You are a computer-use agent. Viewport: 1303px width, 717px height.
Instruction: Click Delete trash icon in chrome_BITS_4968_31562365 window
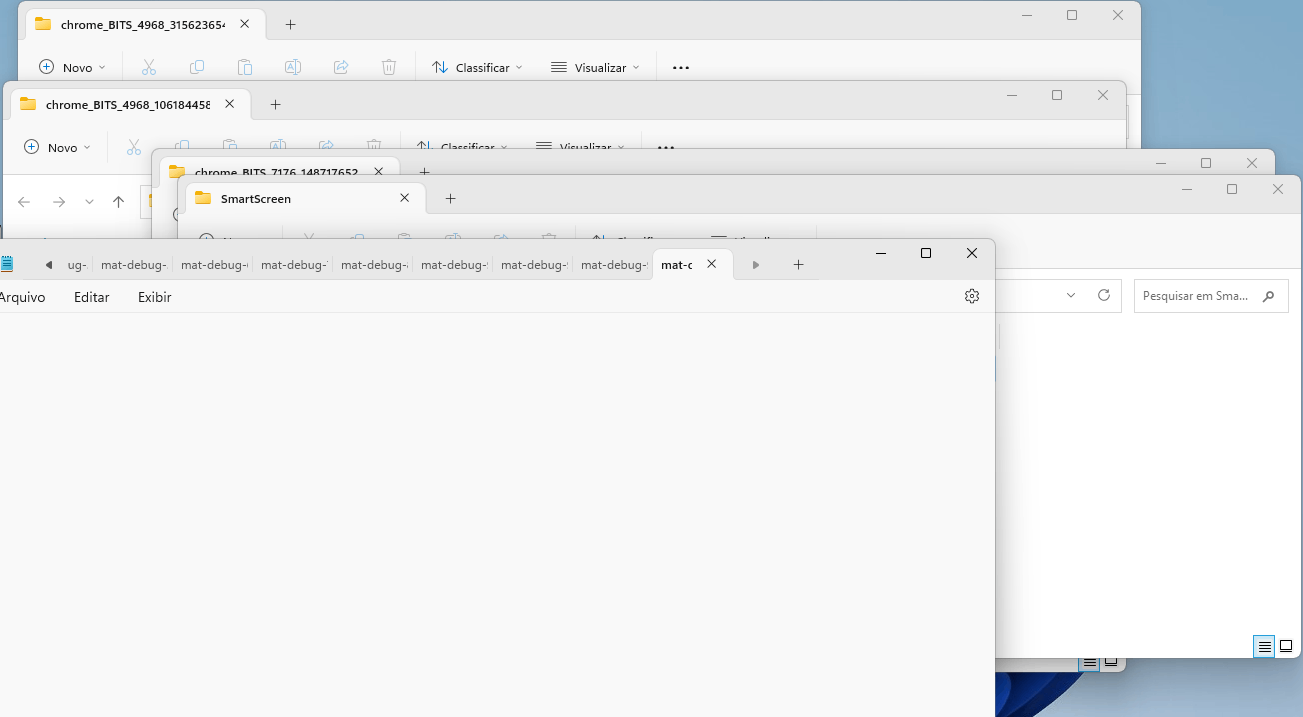(x=389, y=67)
